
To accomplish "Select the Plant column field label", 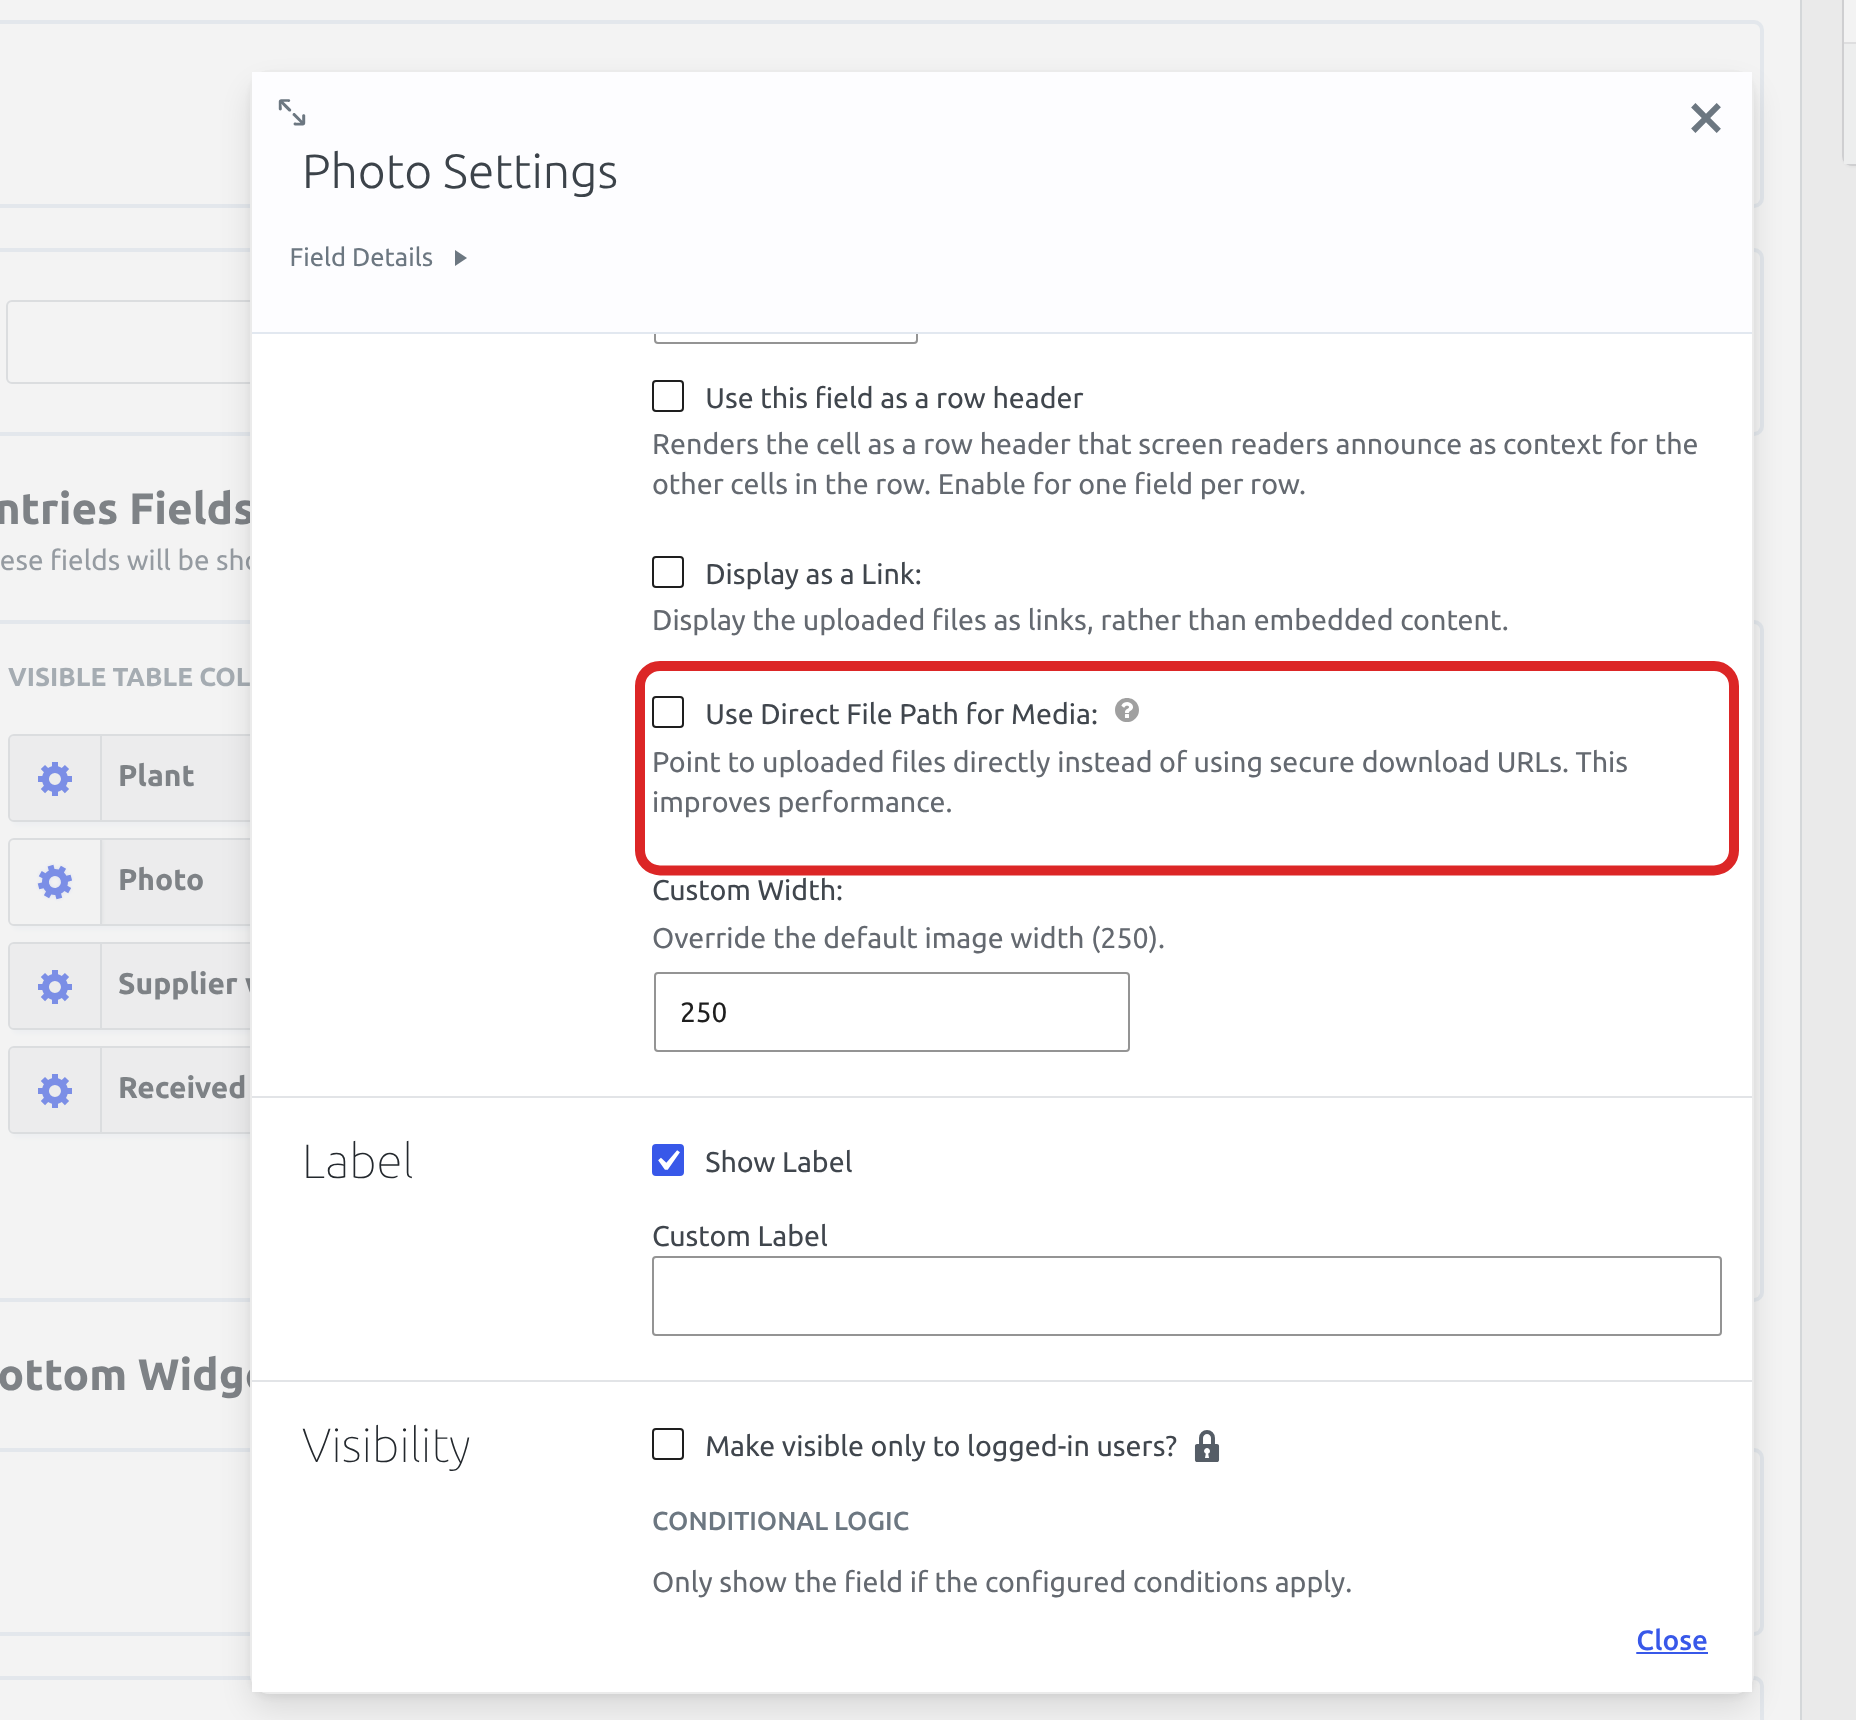I will click(156, 776).
